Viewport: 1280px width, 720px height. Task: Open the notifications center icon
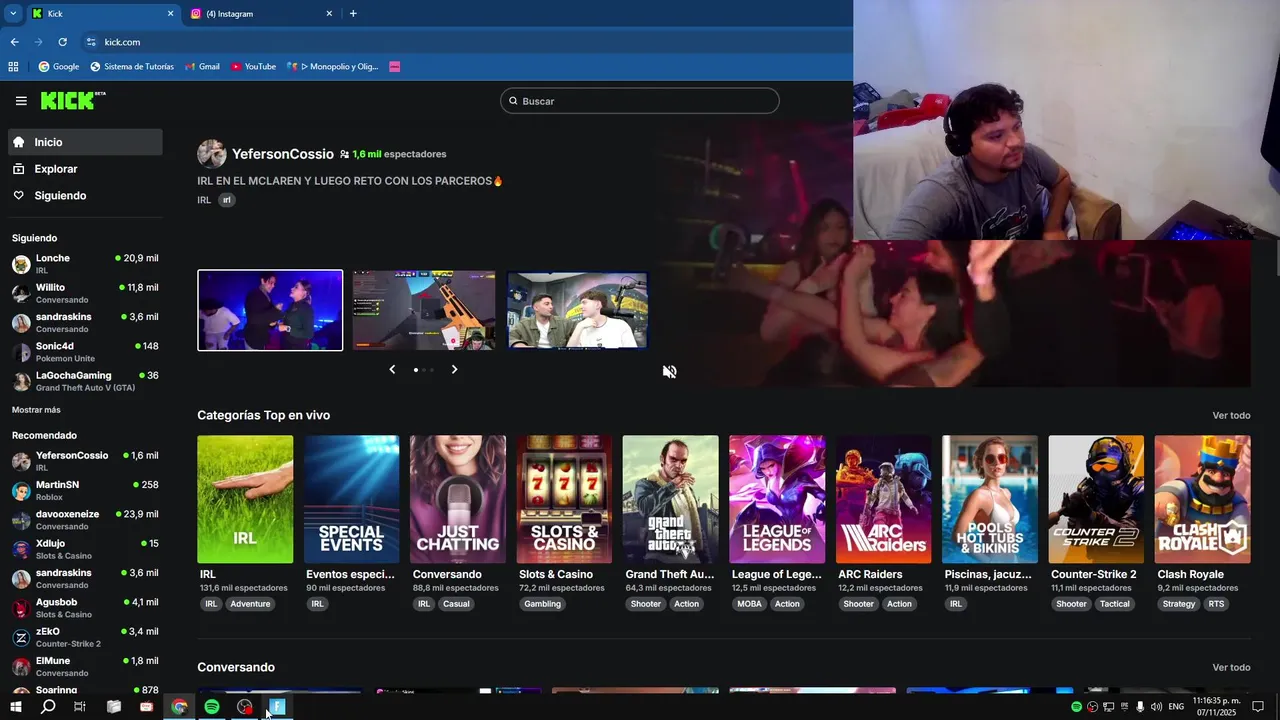[1258, 707]
